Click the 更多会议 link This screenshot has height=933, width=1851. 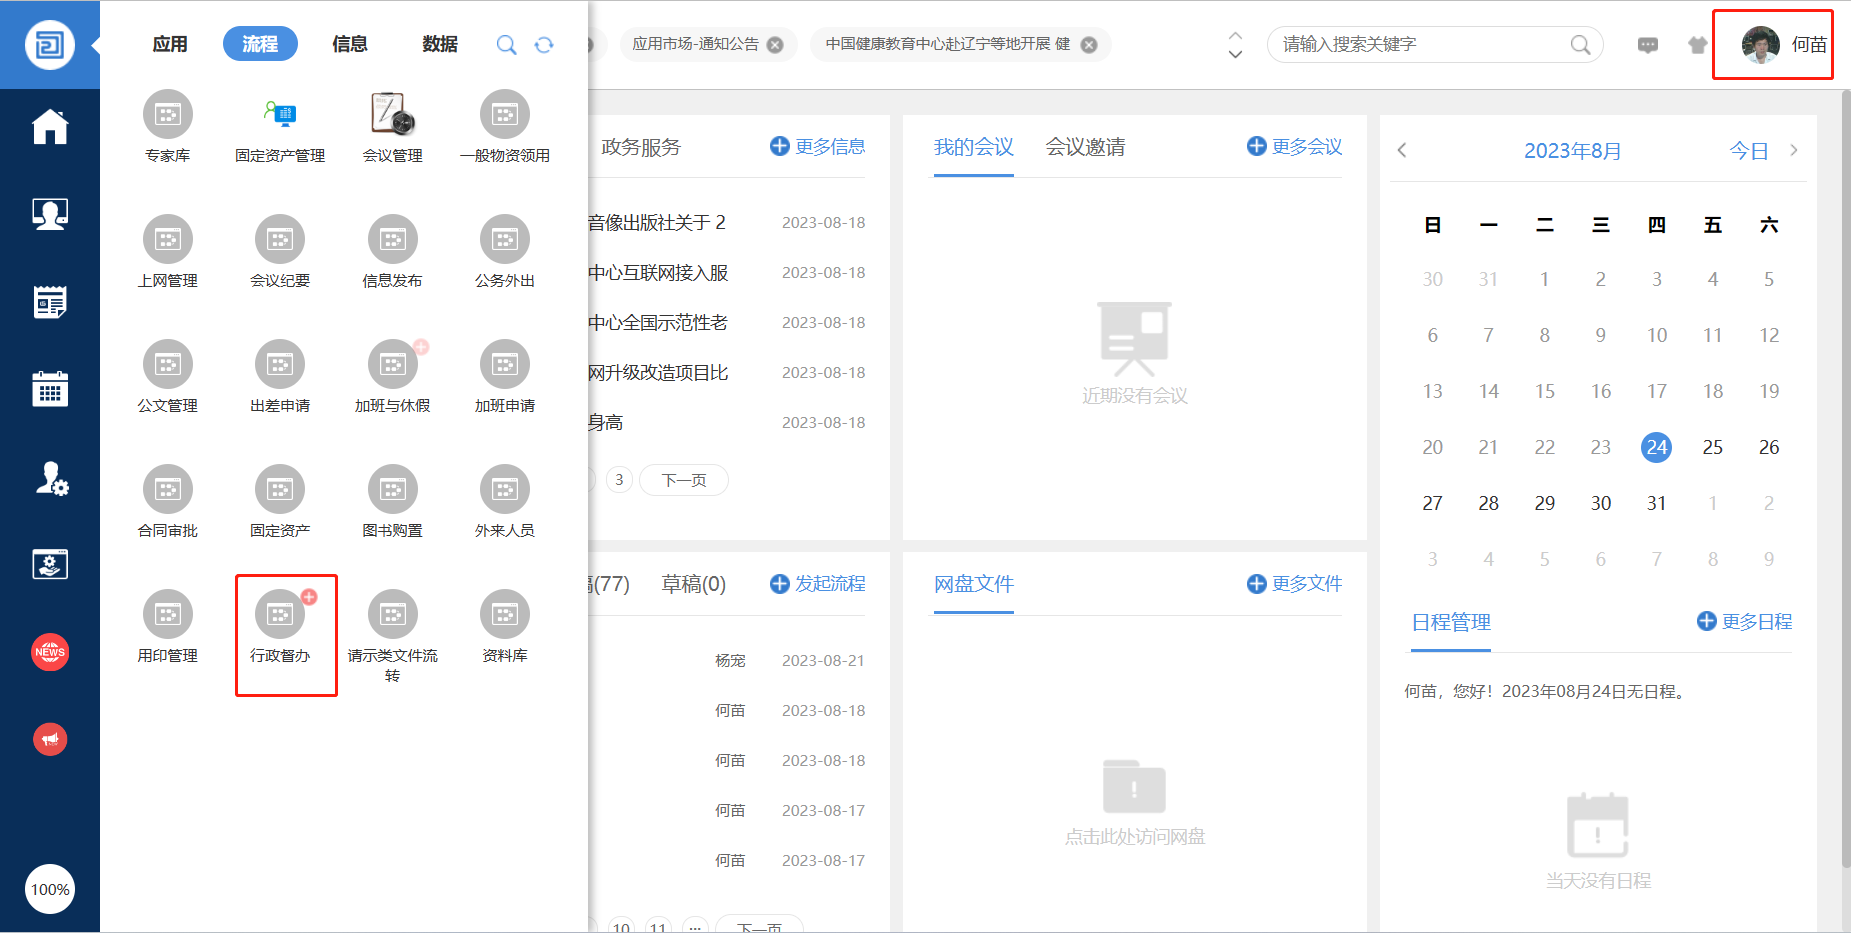pos(1295,147)
